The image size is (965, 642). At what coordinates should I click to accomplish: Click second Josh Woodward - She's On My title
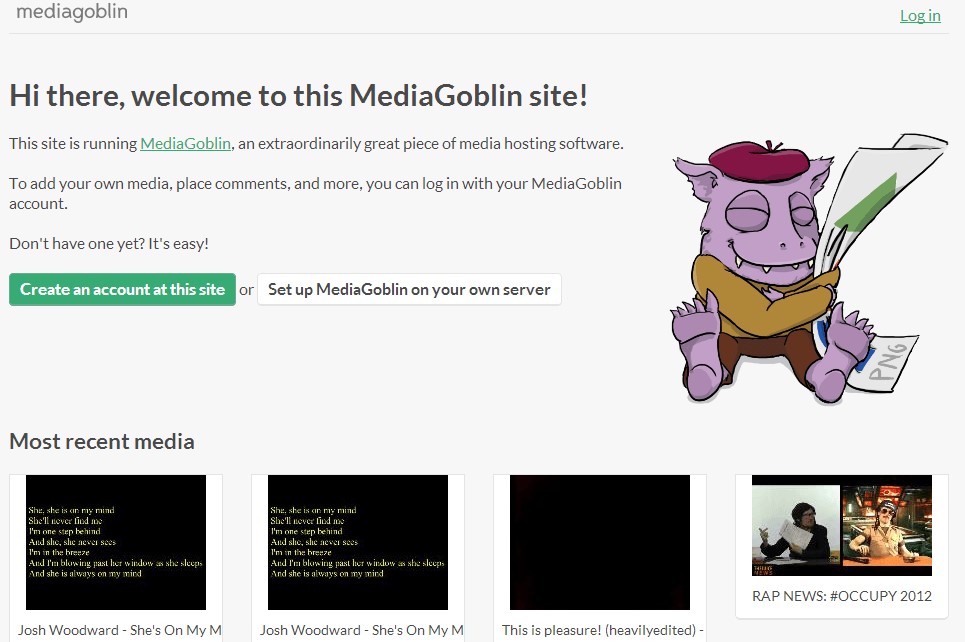[361, 630]
